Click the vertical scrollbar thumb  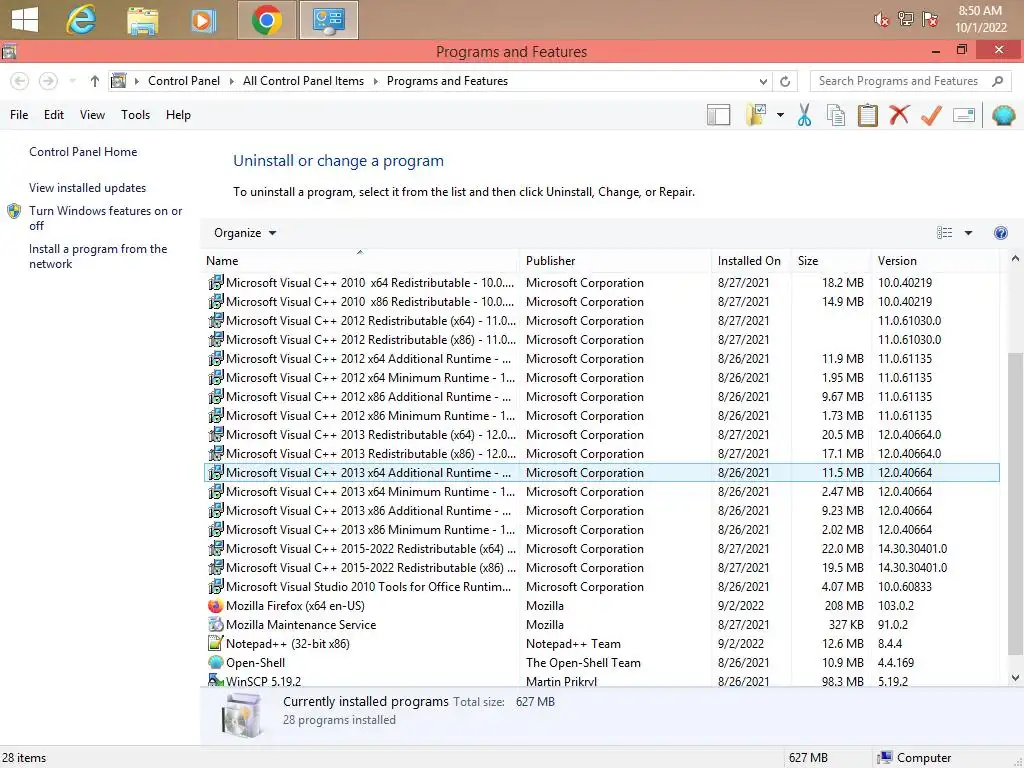tap(1015, 504)
